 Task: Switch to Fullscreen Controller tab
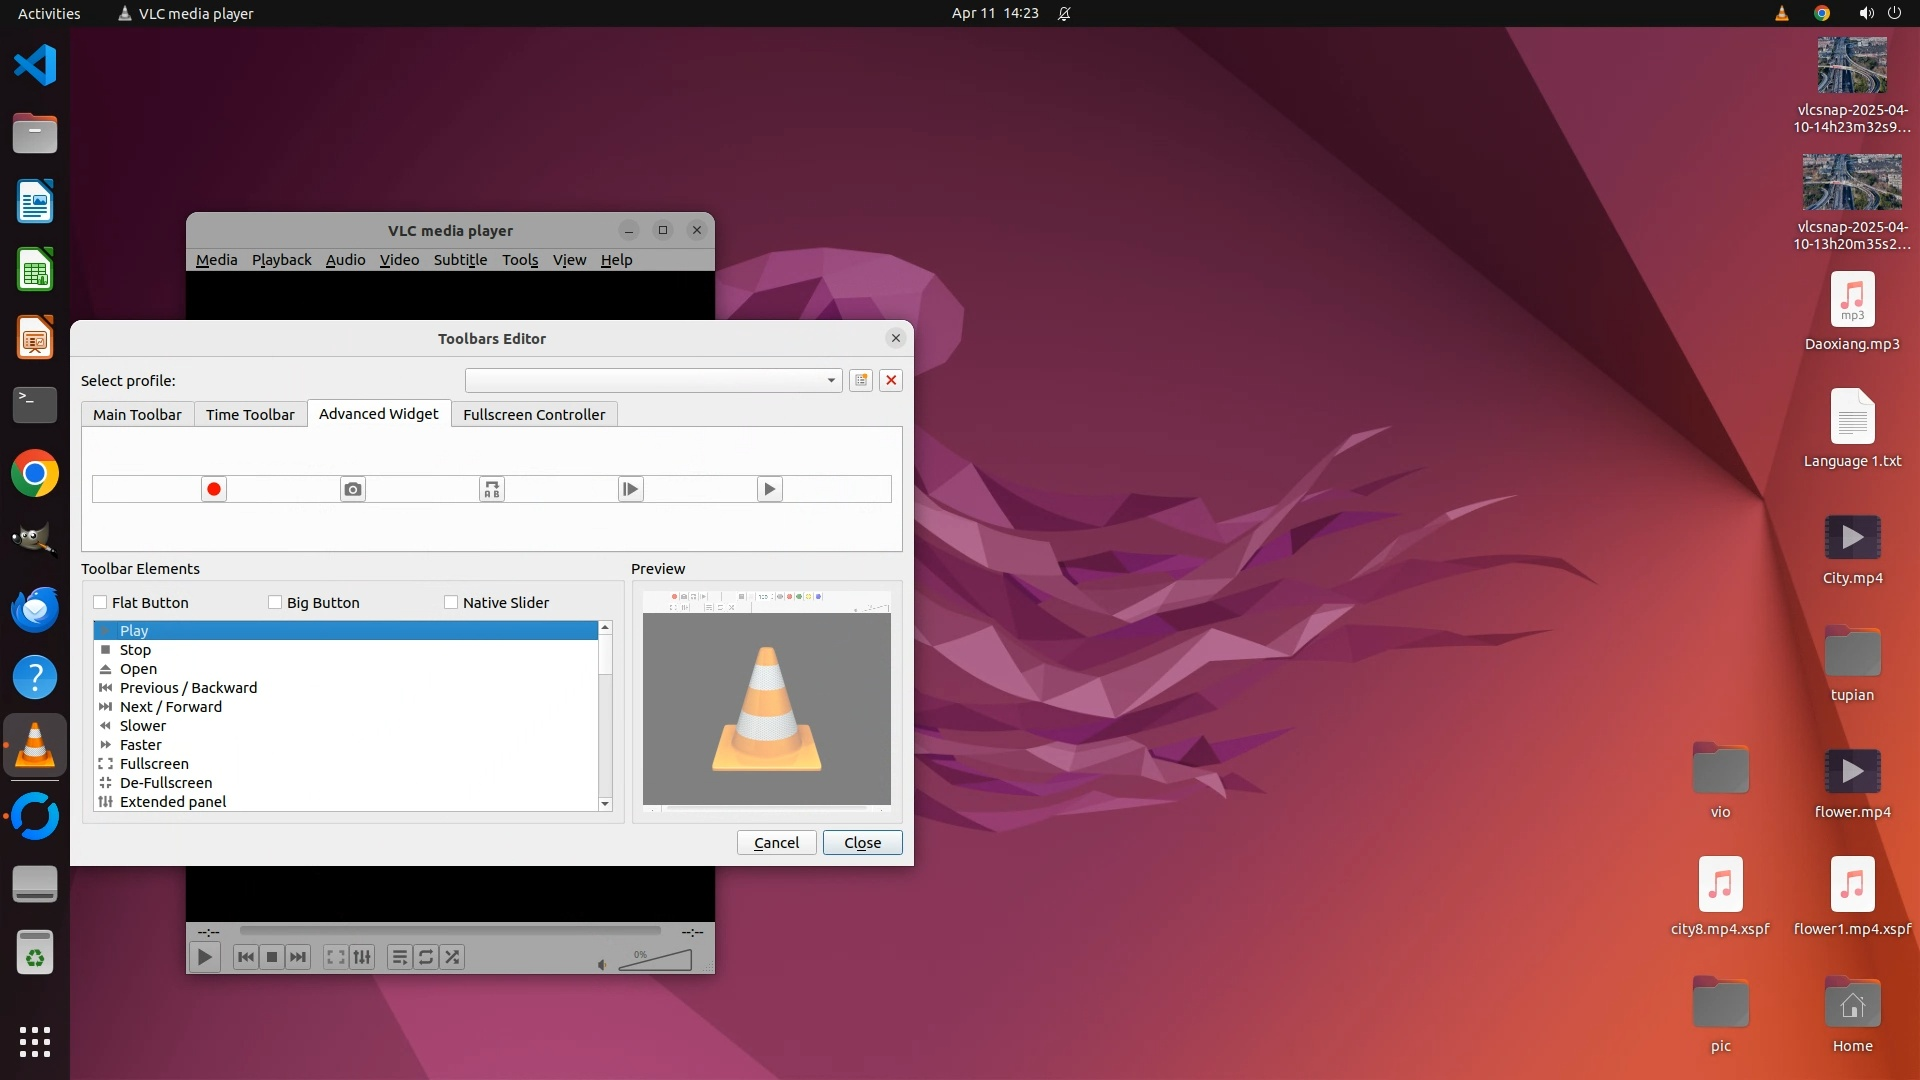(534, 414)
